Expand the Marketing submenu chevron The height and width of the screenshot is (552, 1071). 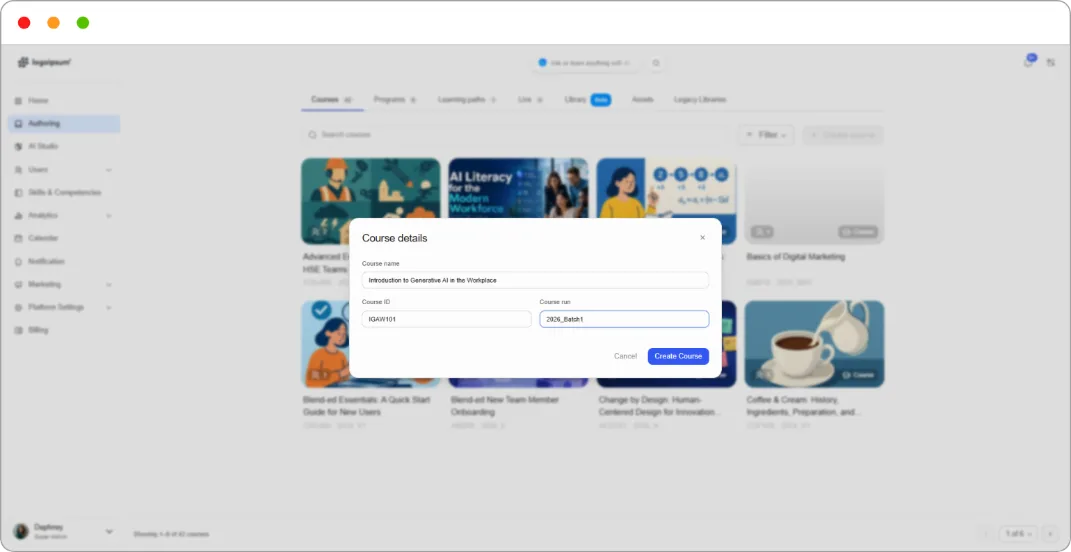pos(109,284)
